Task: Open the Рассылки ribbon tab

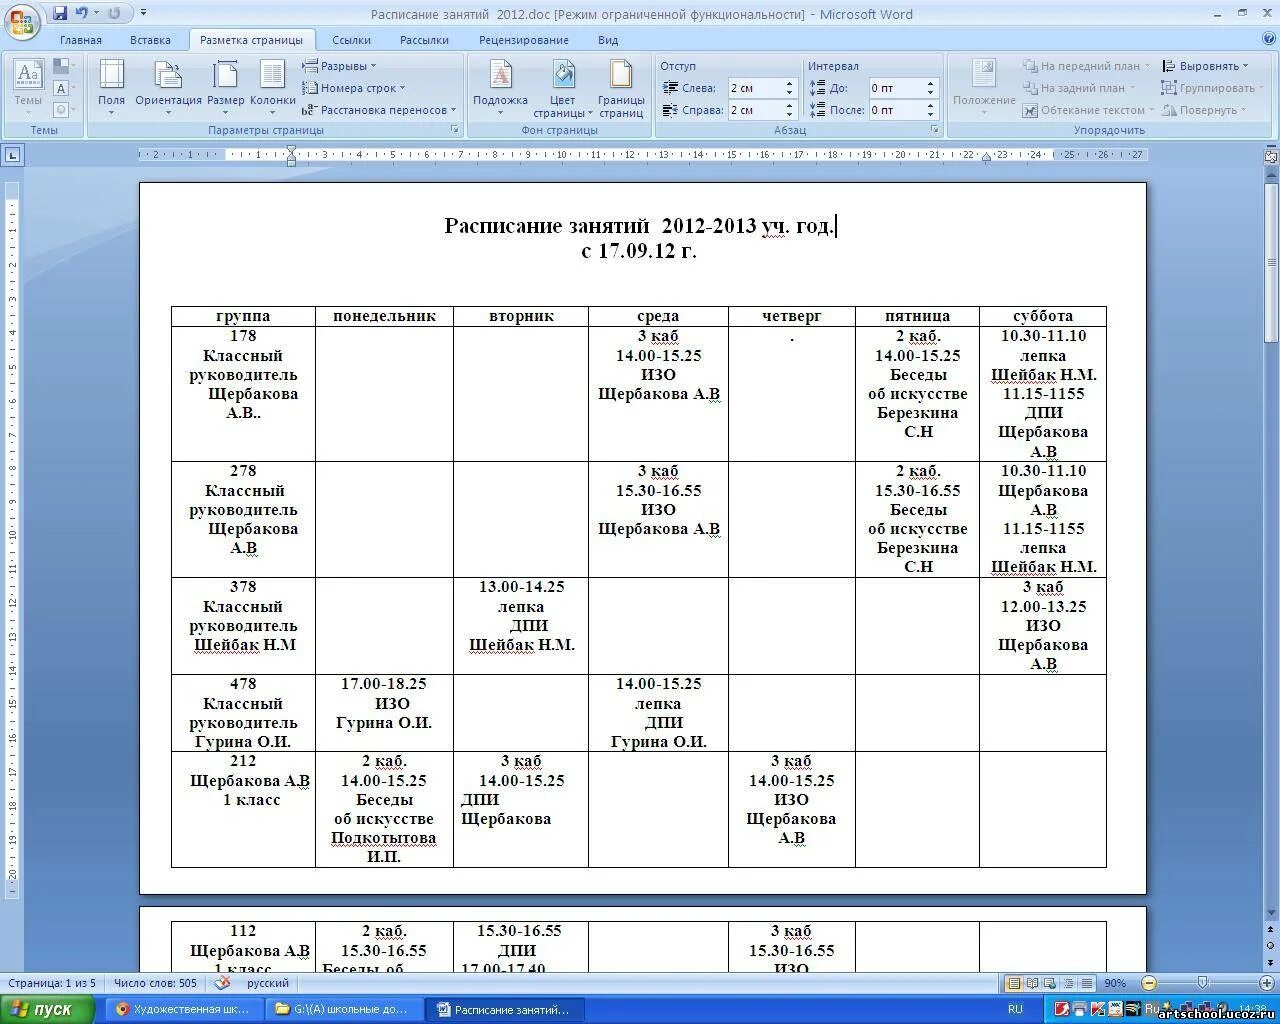Action: point(424,40)
